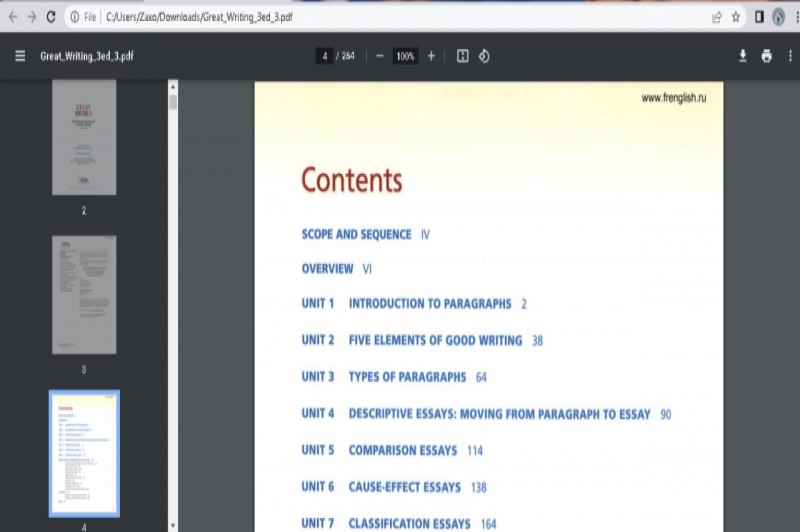Bookmark this page with the star icon
Screen dimensions: 800x532
pos(736,17)
